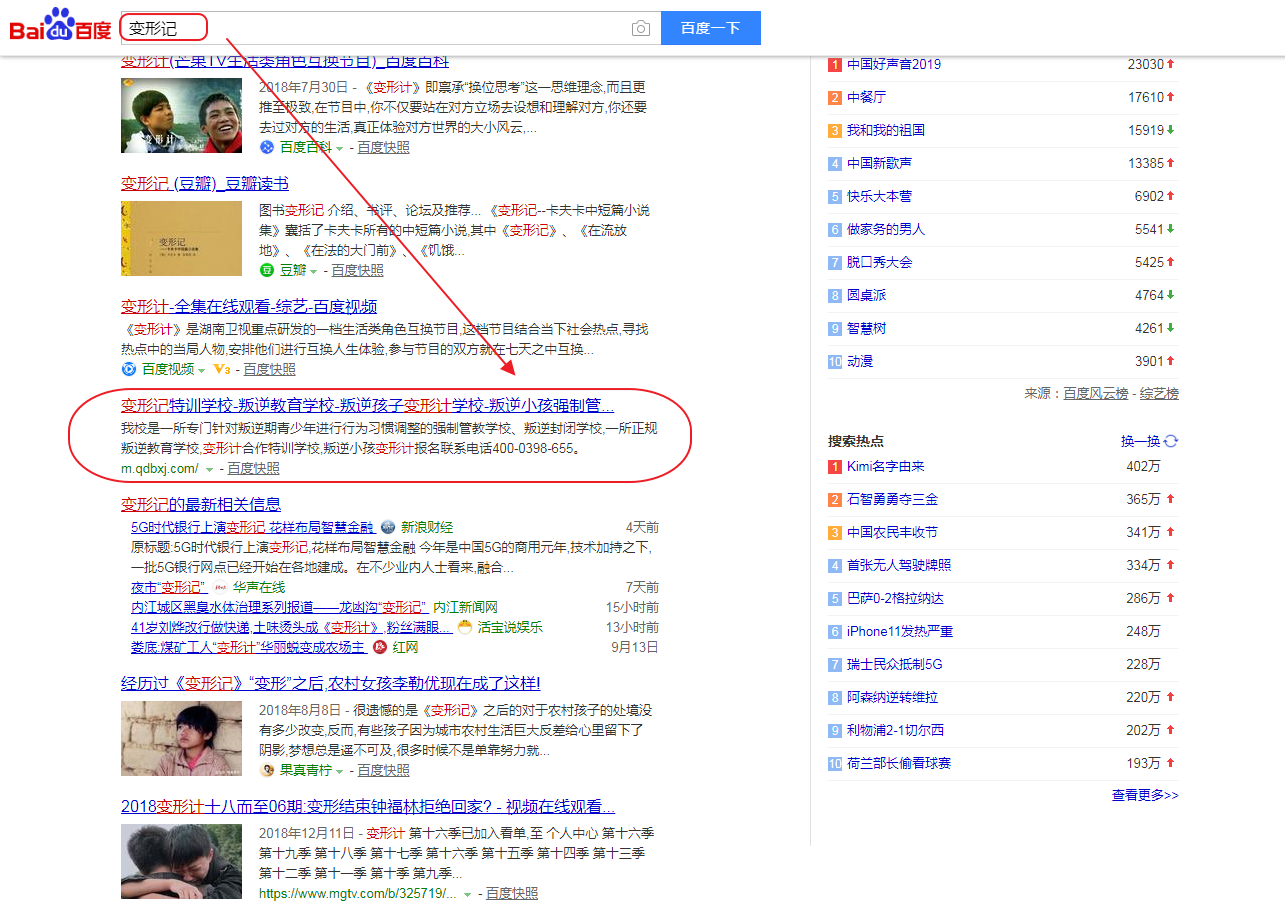Click the 百度一下 search button

pos(711,28)
